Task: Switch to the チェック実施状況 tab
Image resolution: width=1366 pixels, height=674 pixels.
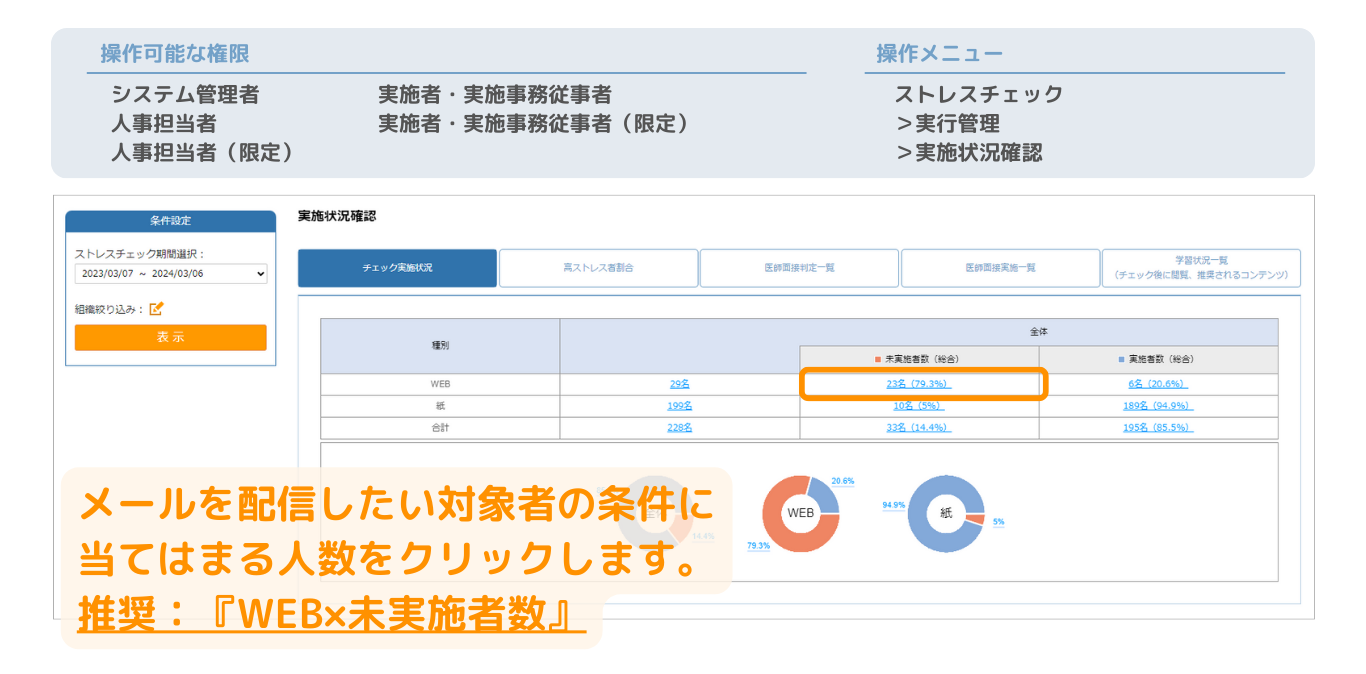Action: tap(397, 268)
